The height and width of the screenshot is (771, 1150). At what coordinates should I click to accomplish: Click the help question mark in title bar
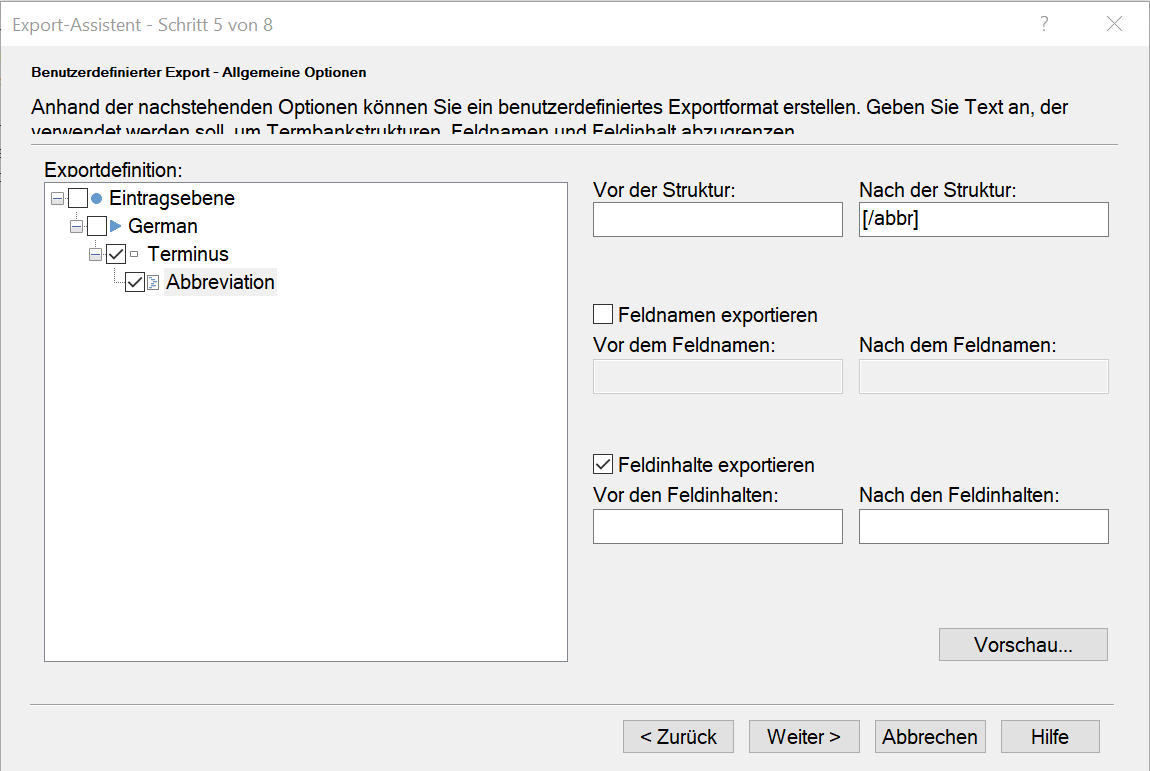1044,24
